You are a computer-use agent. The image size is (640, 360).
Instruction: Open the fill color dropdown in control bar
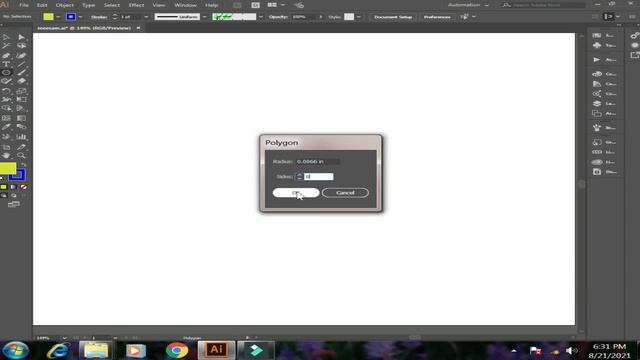[58, 17]
